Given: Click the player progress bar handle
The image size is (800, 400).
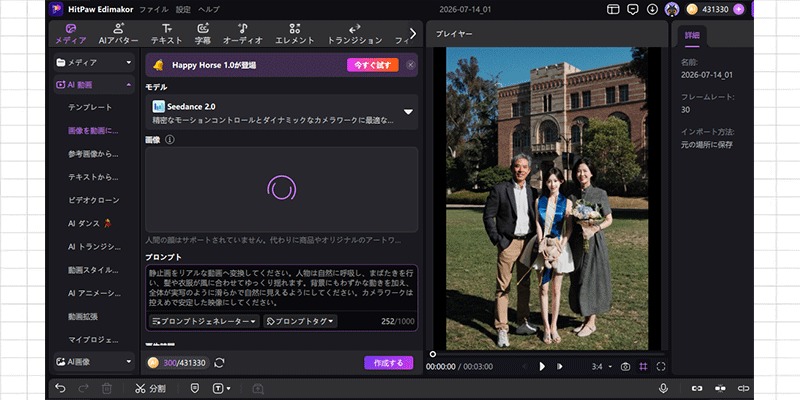Looking at the screenshot, I should 433,354.
